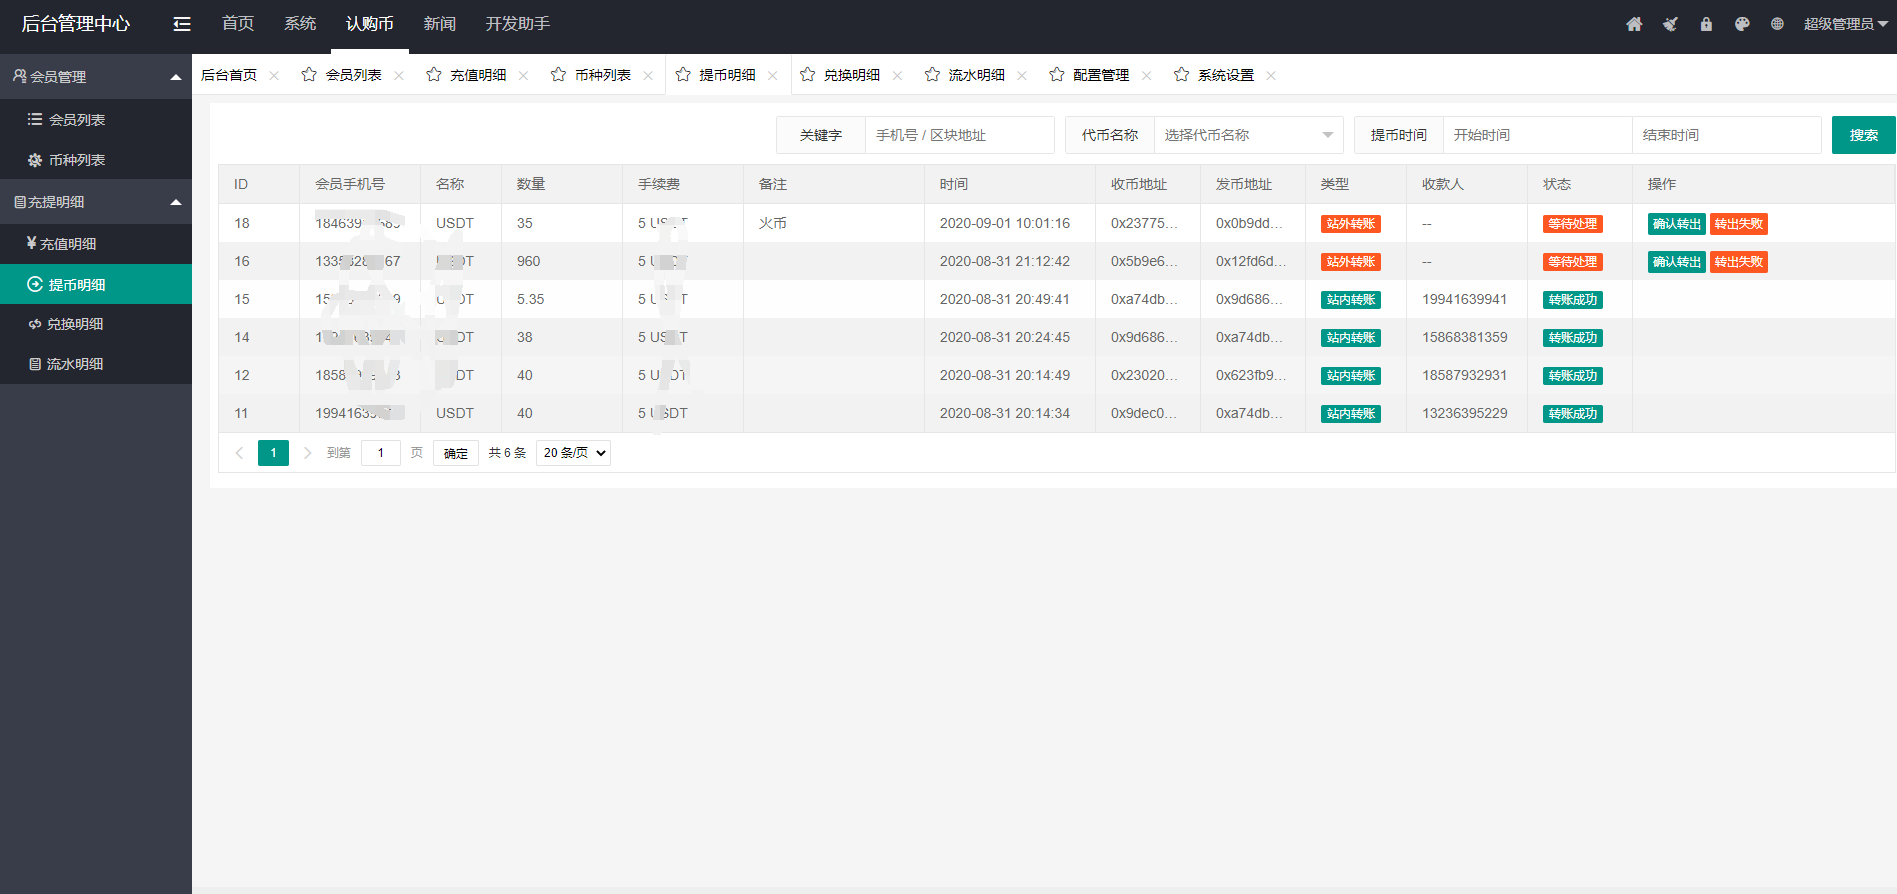Click the star icon on 配置管理 tab

[x=1057, y=75]
